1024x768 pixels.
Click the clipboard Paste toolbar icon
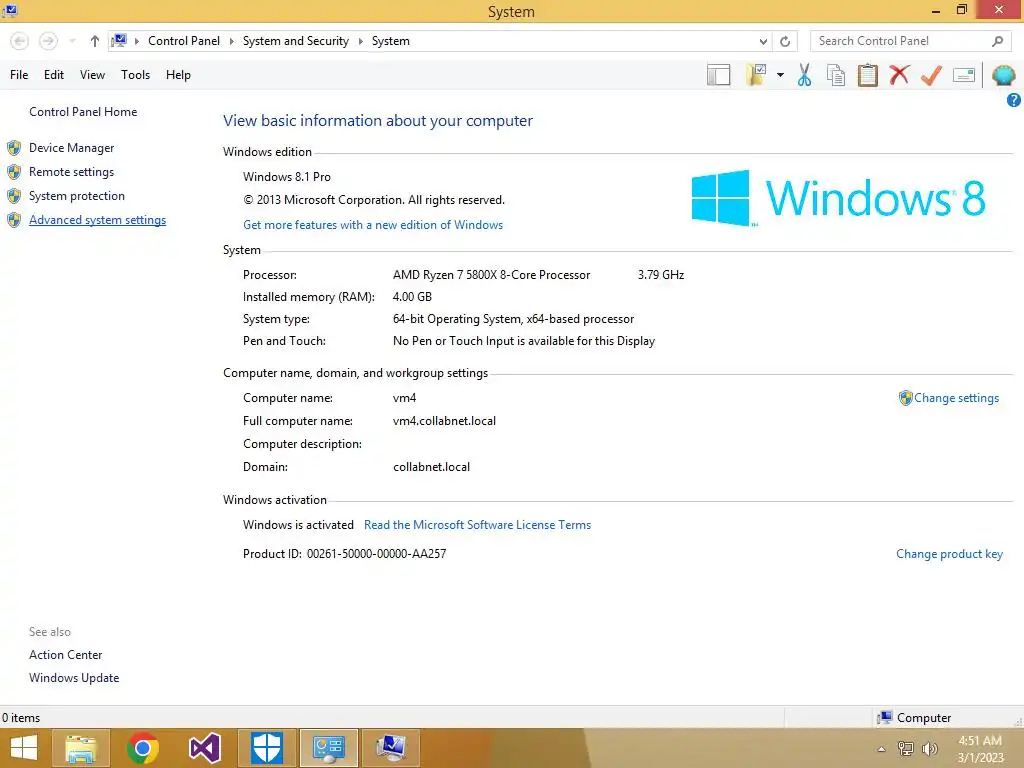(x=867, y=74)
